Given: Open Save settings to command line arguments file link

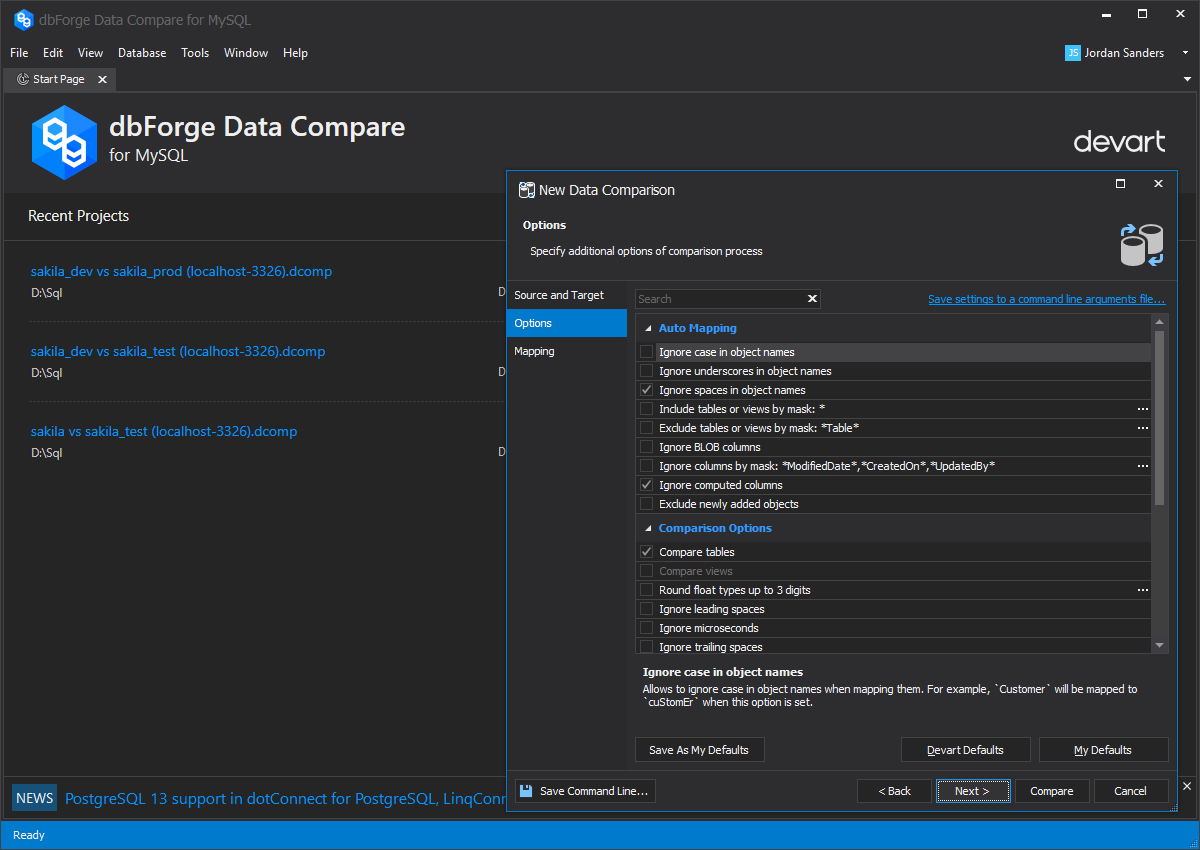Looking at the screenshot, I should [1046, 299].
